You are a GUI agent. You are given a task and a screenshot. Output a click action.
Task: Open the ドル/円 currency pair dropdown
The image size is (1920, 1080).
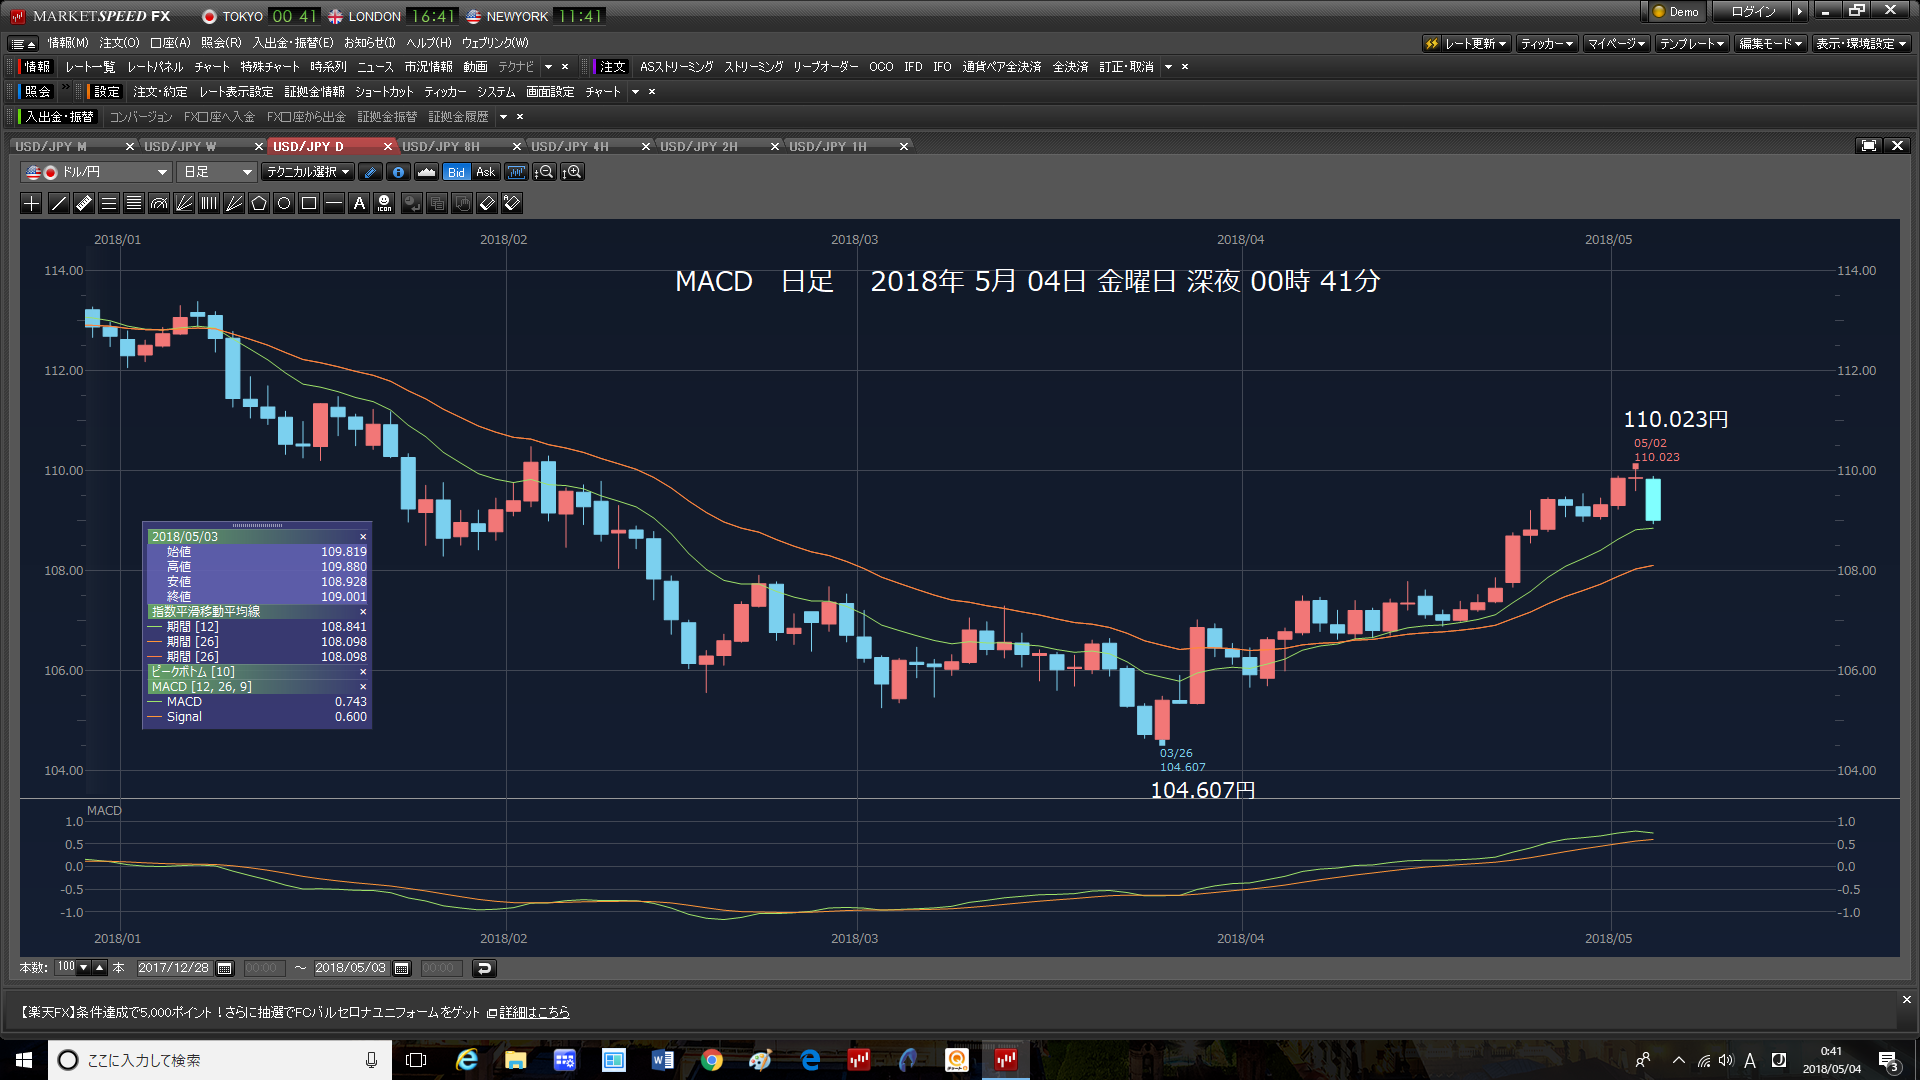96,172
